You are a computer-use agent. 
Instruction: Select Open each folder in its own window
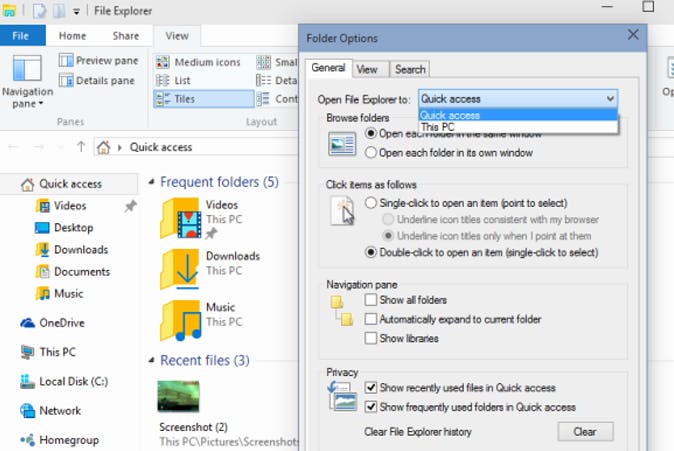coord(449,153)
